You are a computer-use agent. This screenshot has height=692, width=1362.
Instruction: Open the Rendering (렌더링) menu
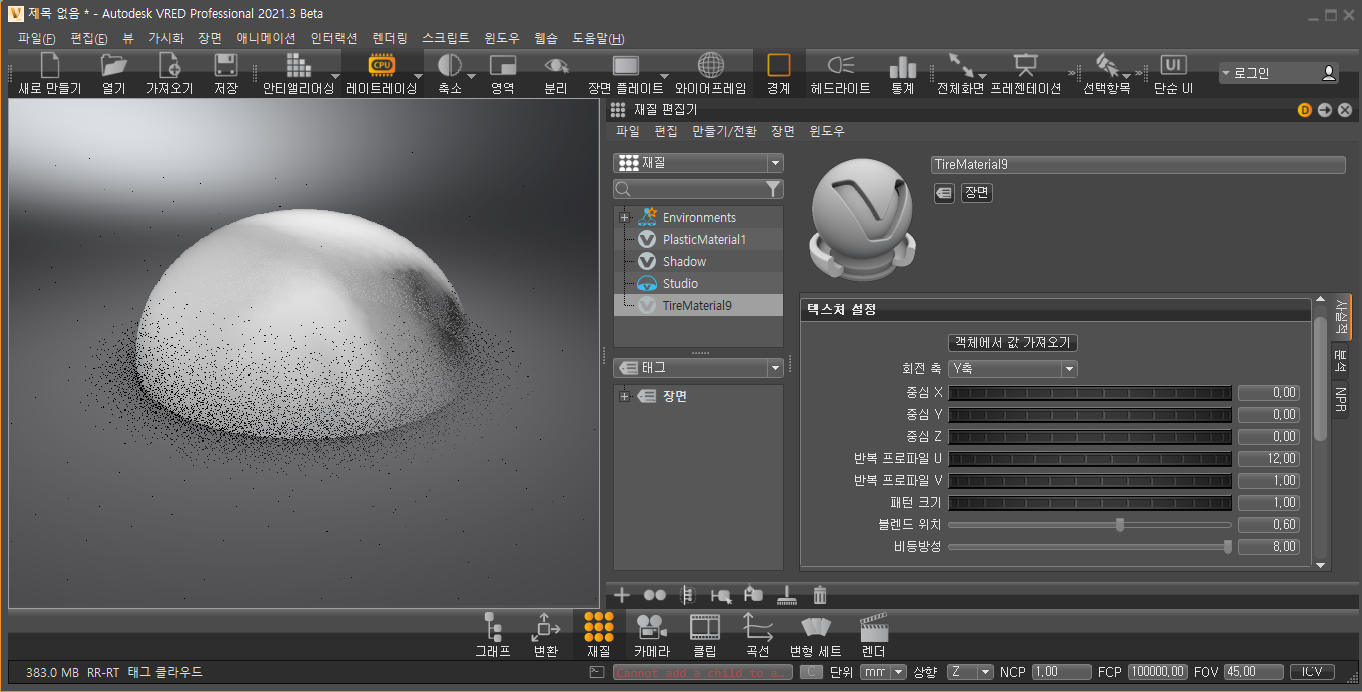tap(389, 38)
